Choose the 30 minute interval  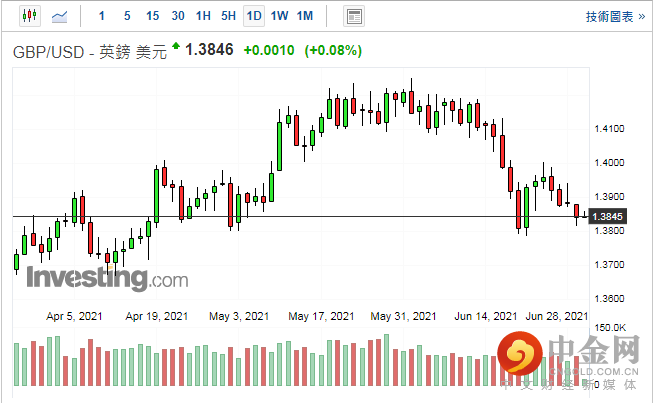coord(178,16)
